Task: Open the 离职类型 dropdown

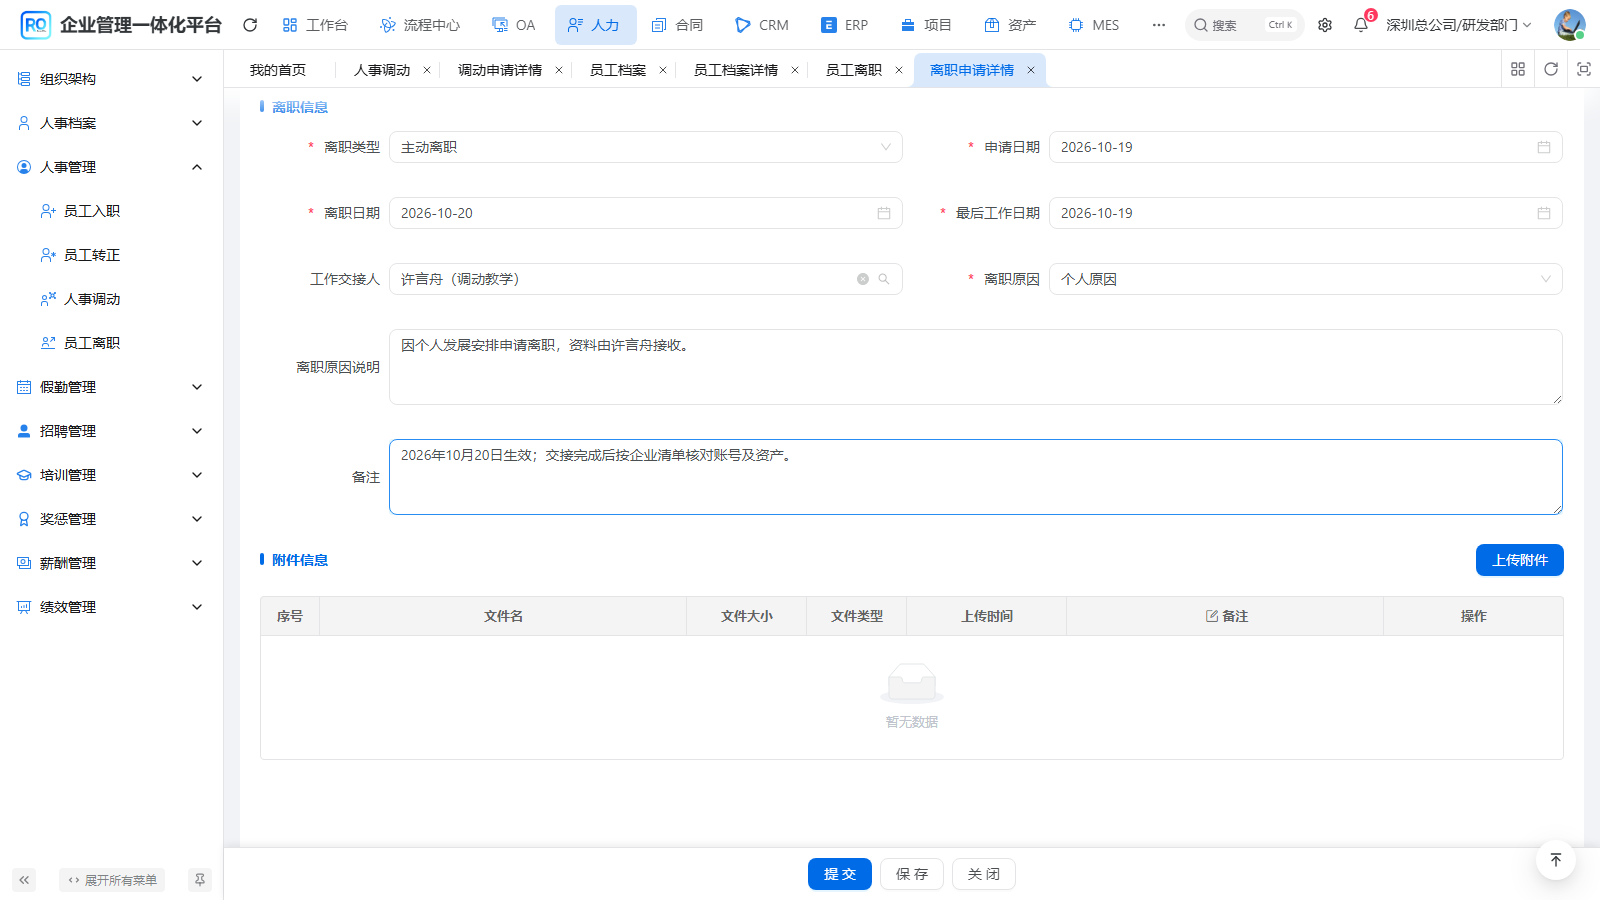Action: pos(646,147)
